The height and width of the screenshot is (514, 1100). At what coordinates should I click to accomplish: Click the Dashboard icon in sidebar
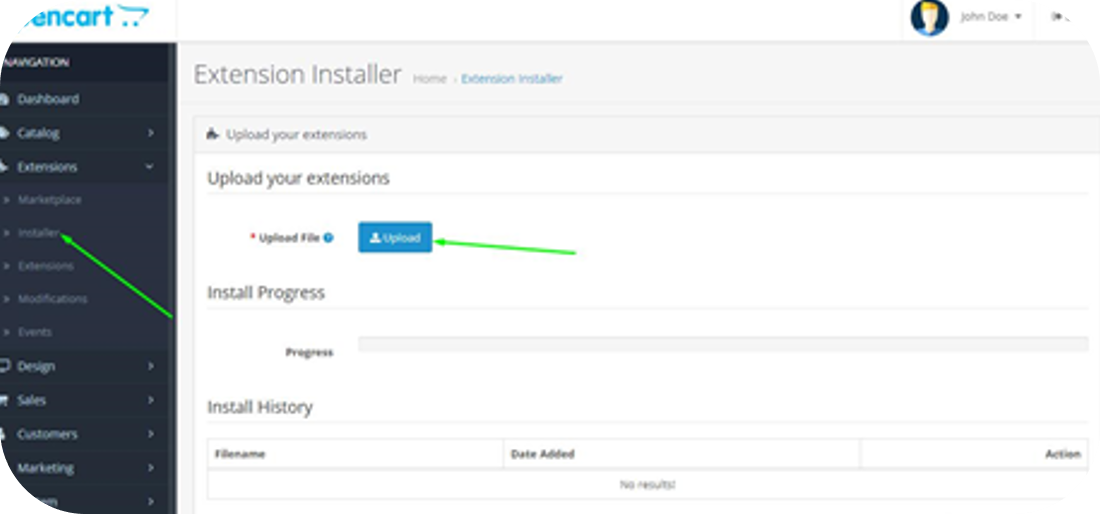point(6,99)
